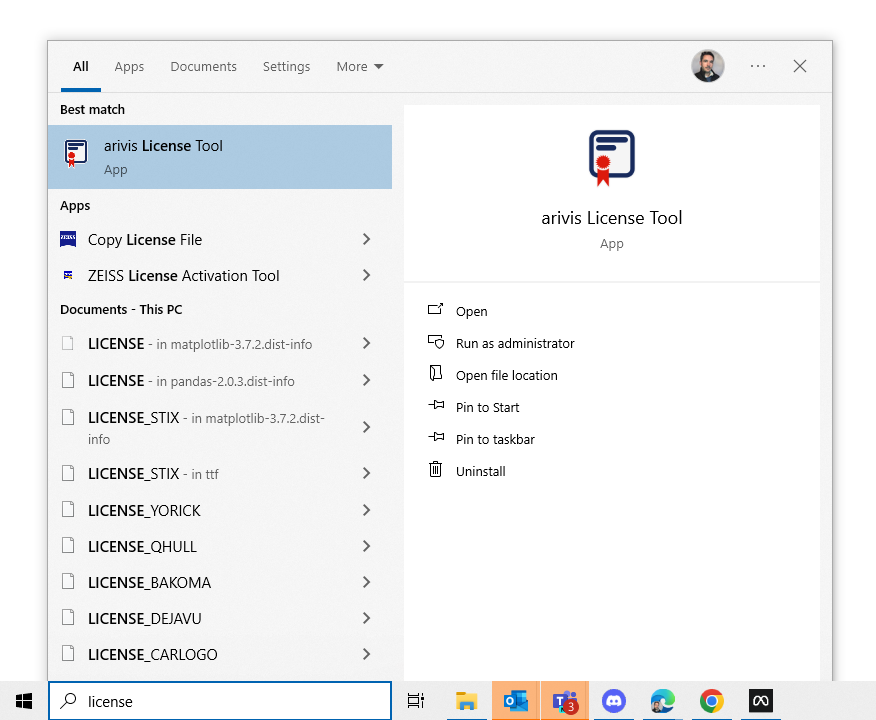Open the ellipsis options menu
Viewport: 876px width, 720px height.
[757, 66]
